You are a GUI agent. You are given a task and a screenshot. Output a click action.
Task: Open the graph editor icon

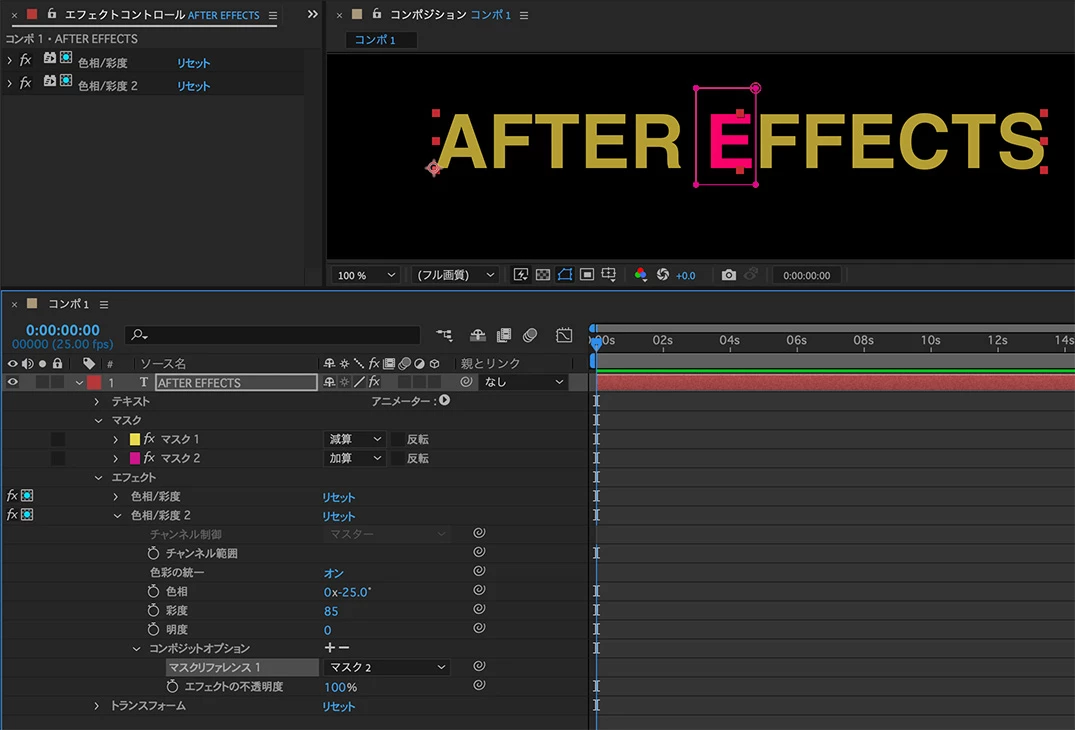coord(564,334)
